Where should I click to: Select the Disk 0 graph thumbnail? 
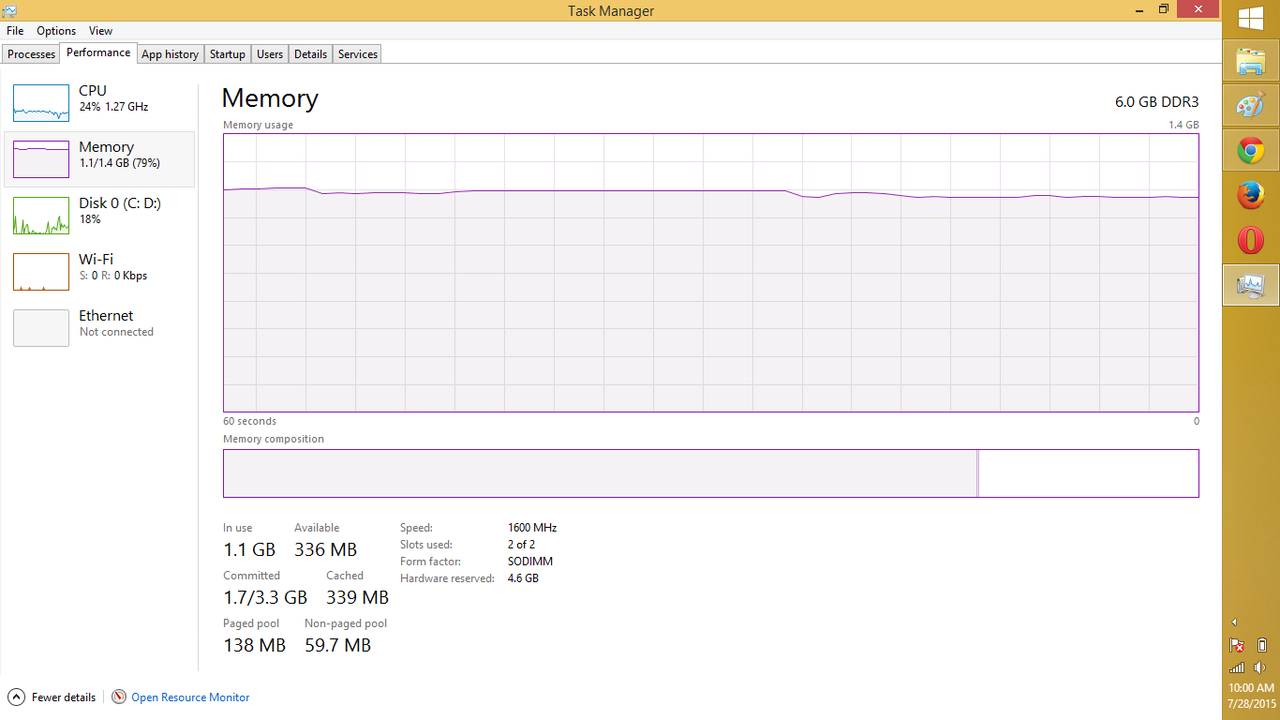click(x=41, y=215)
